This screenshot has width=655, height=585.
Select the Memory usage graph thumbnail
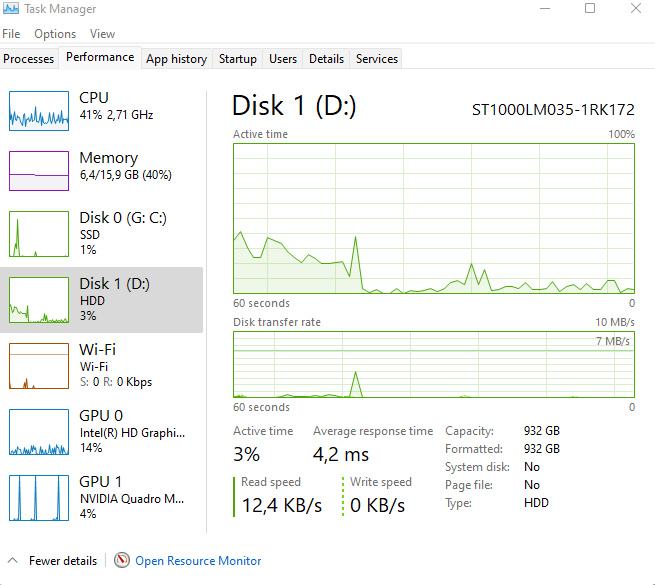tap(39, 170)
